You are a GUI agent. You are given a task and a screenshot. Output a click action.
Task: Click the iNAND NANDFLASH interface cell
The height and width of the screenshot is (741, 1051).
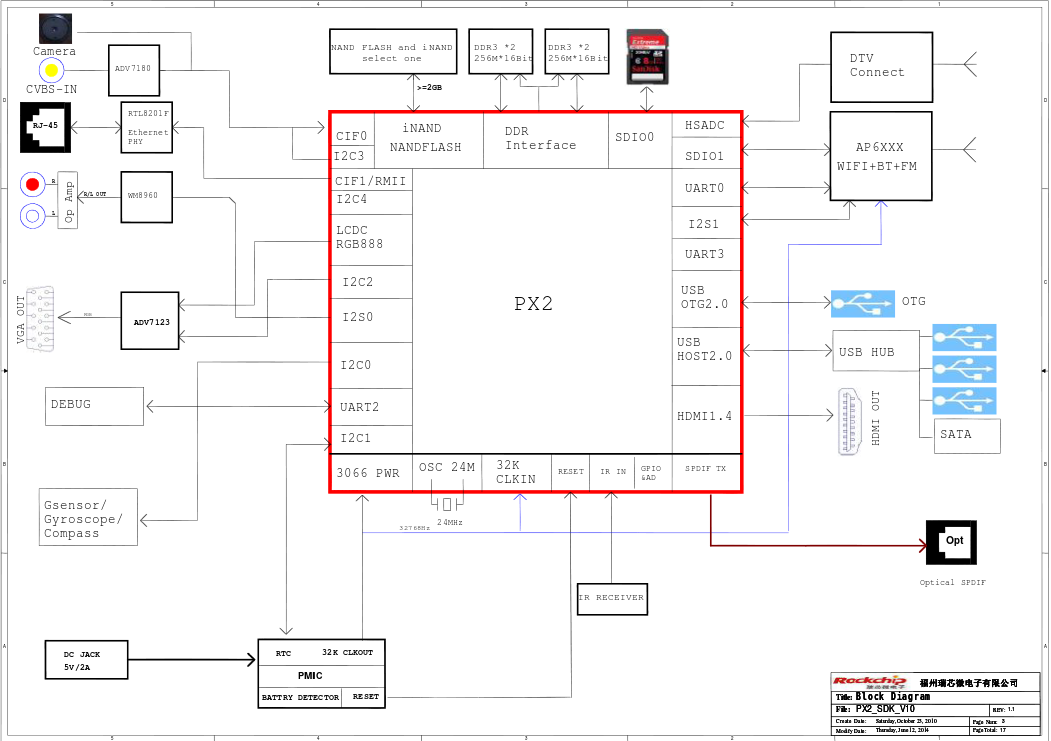428,139
